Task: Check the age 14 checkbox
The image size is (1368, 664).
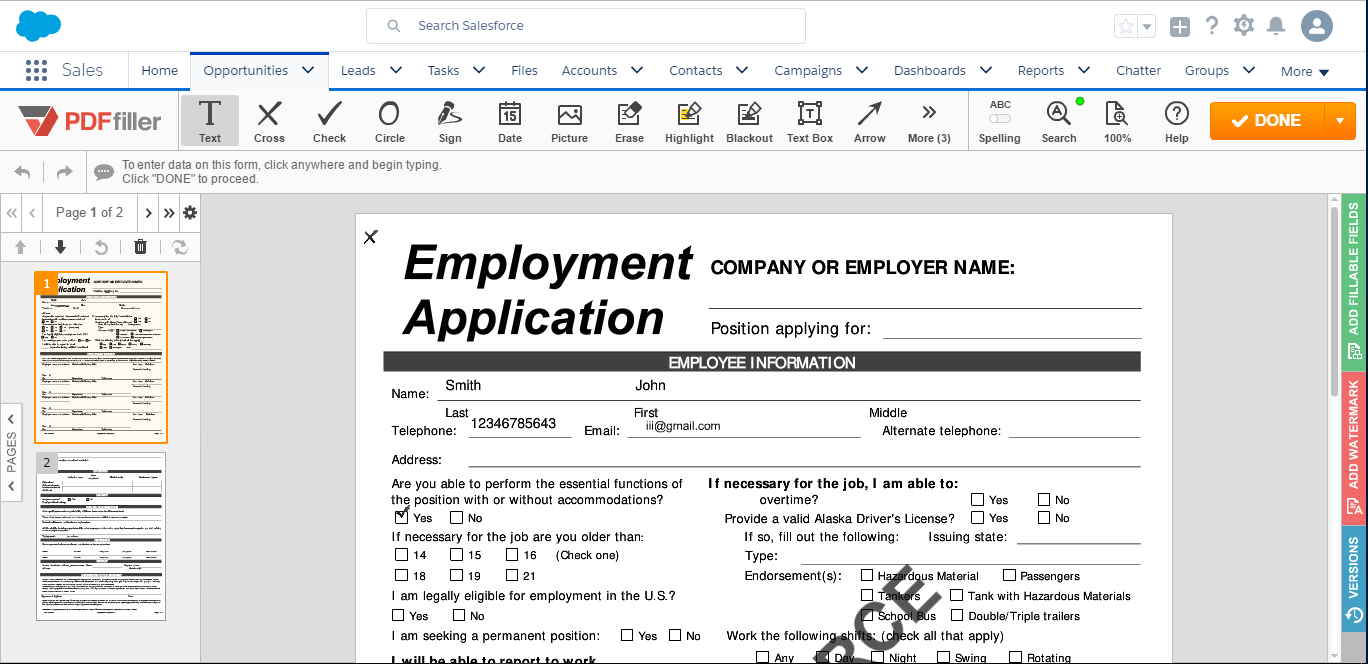Action: [401, 555]
